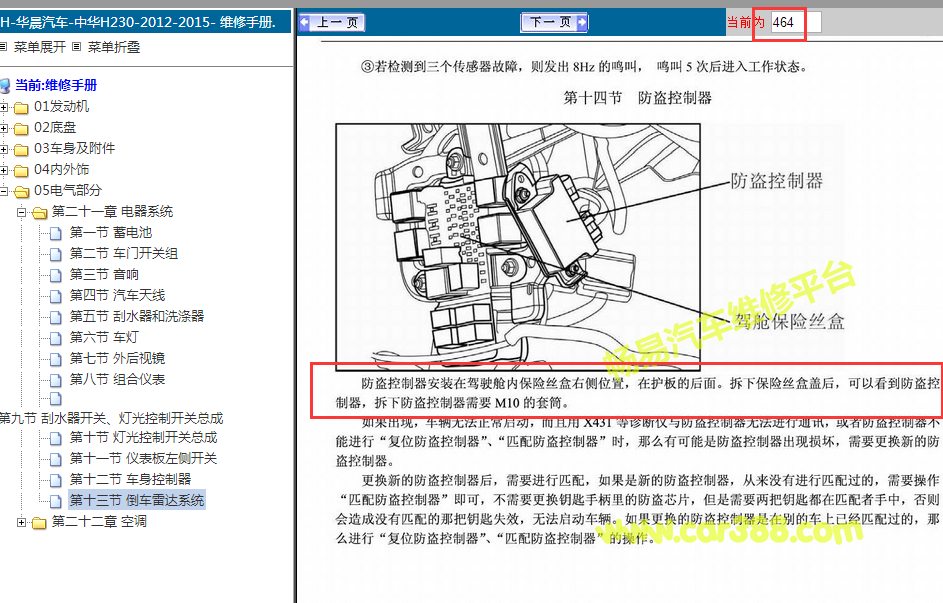Click the 01发动机 folder icon

(21, 108)
